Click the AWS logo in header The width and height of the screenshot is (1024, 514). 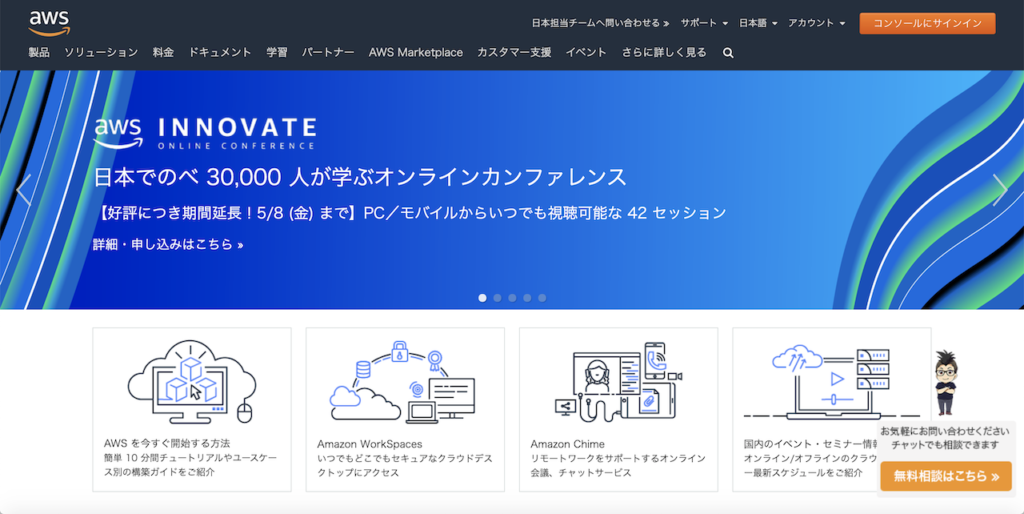[48, 22]
